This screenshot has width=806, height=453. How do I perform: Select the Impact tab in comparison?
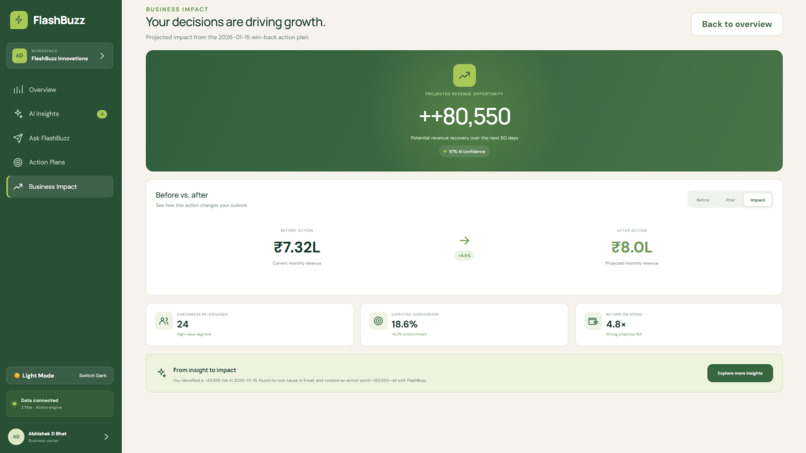[x=757, y=200]
